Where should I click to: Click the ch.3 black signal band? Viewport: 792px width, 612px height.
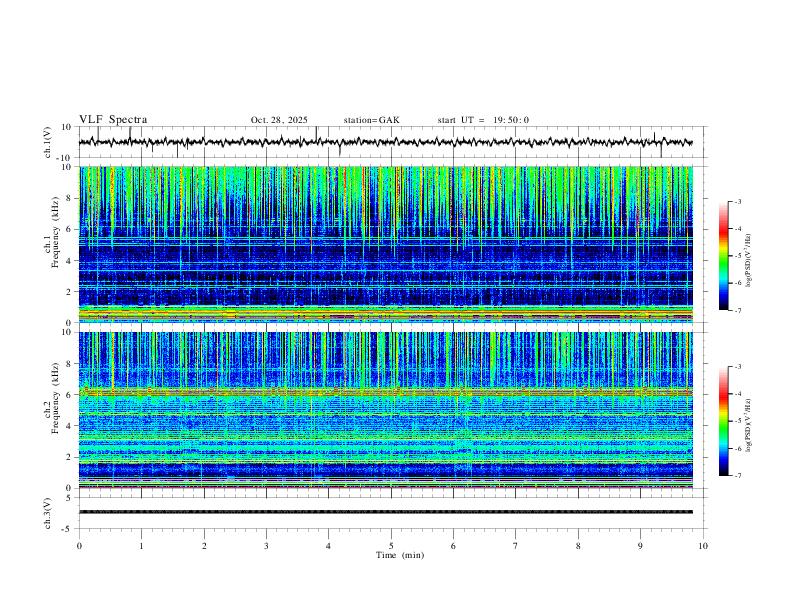[x=385, y=512]
